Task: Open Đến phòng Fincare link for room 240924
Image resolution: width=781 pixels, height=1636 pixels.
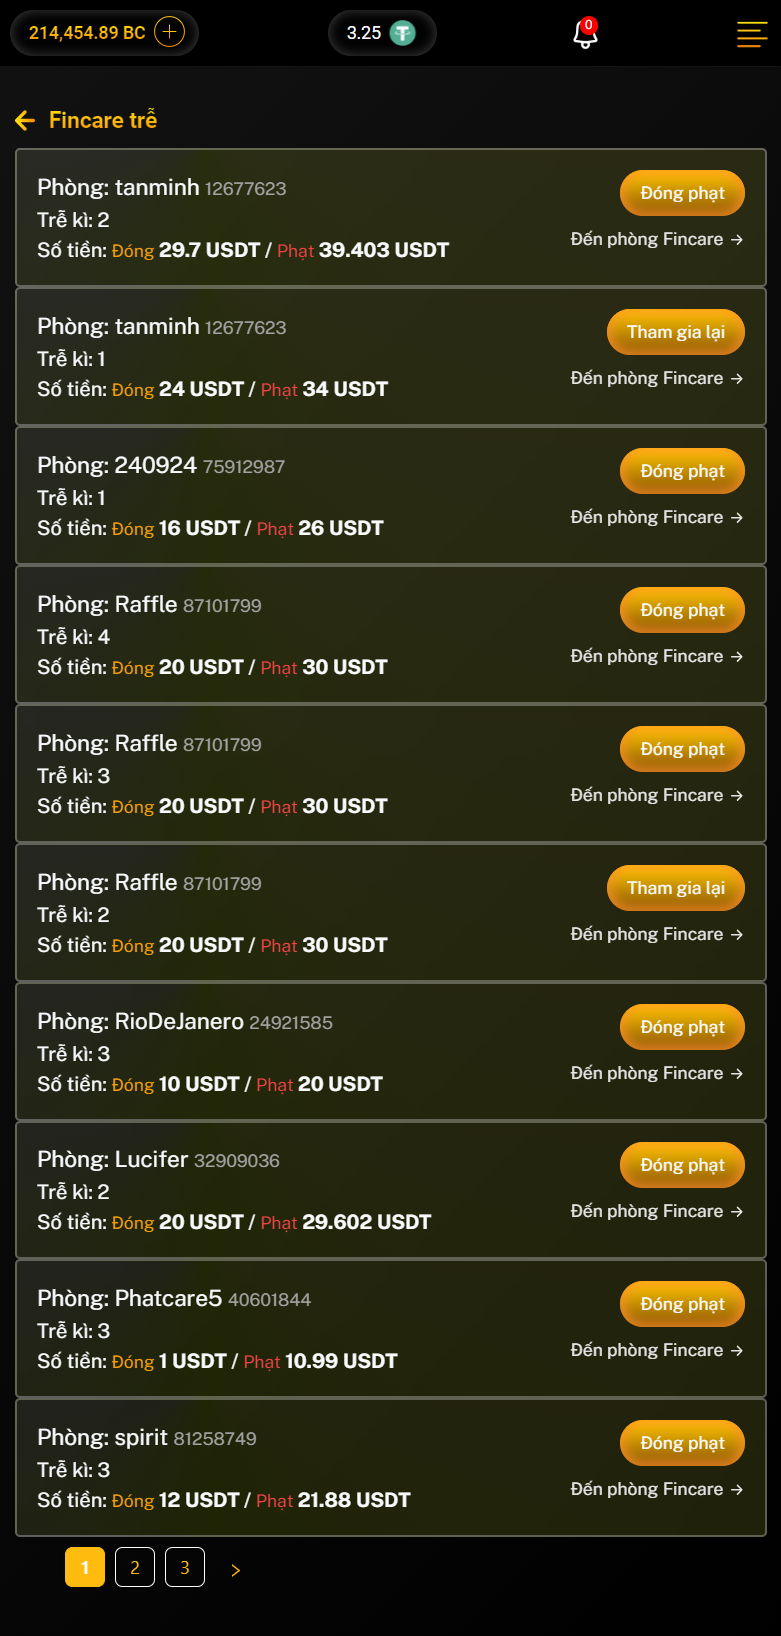Action: click(x=656, y=517)
